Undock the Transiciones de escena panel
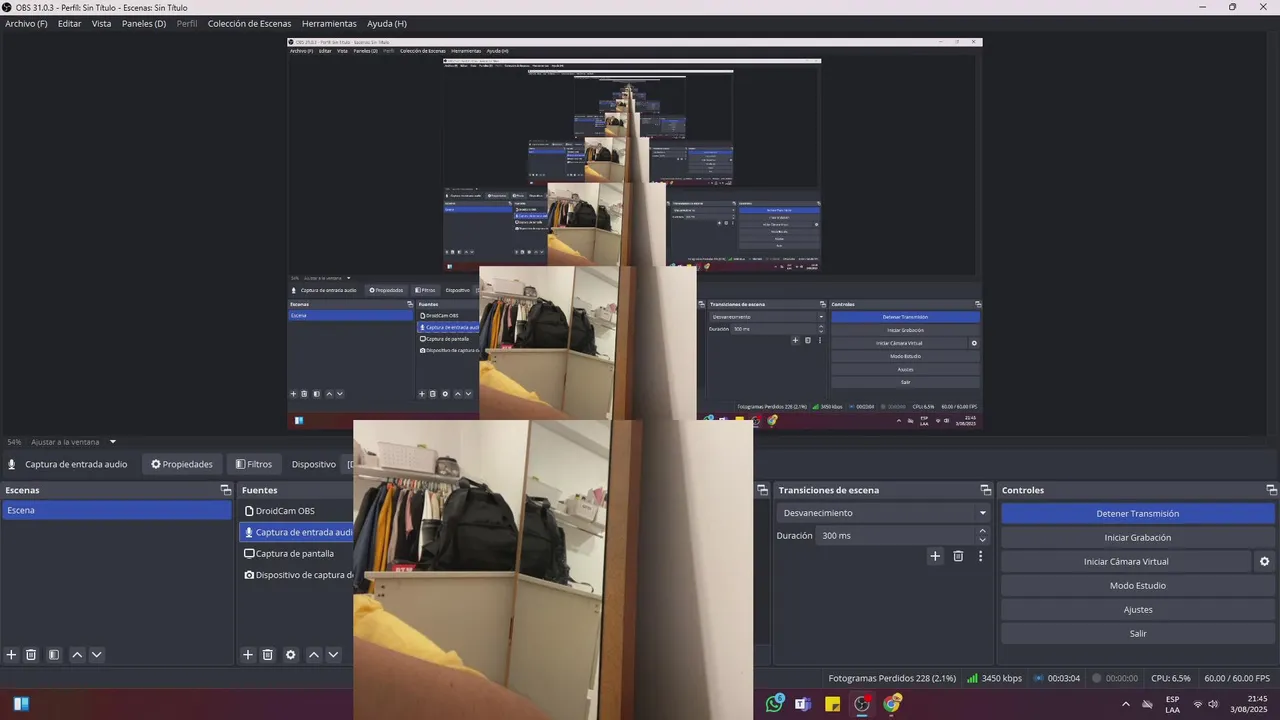Screen dimensions: 1280x720 tap(986, 490)
